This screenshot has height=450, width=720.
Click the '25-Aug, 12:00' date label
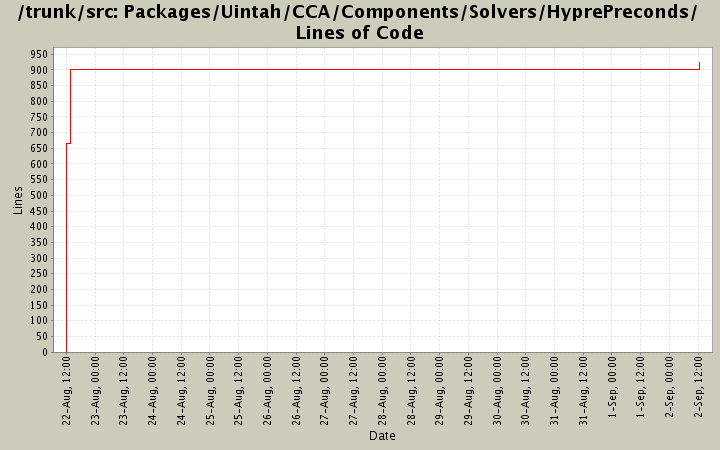coord(239,390)
